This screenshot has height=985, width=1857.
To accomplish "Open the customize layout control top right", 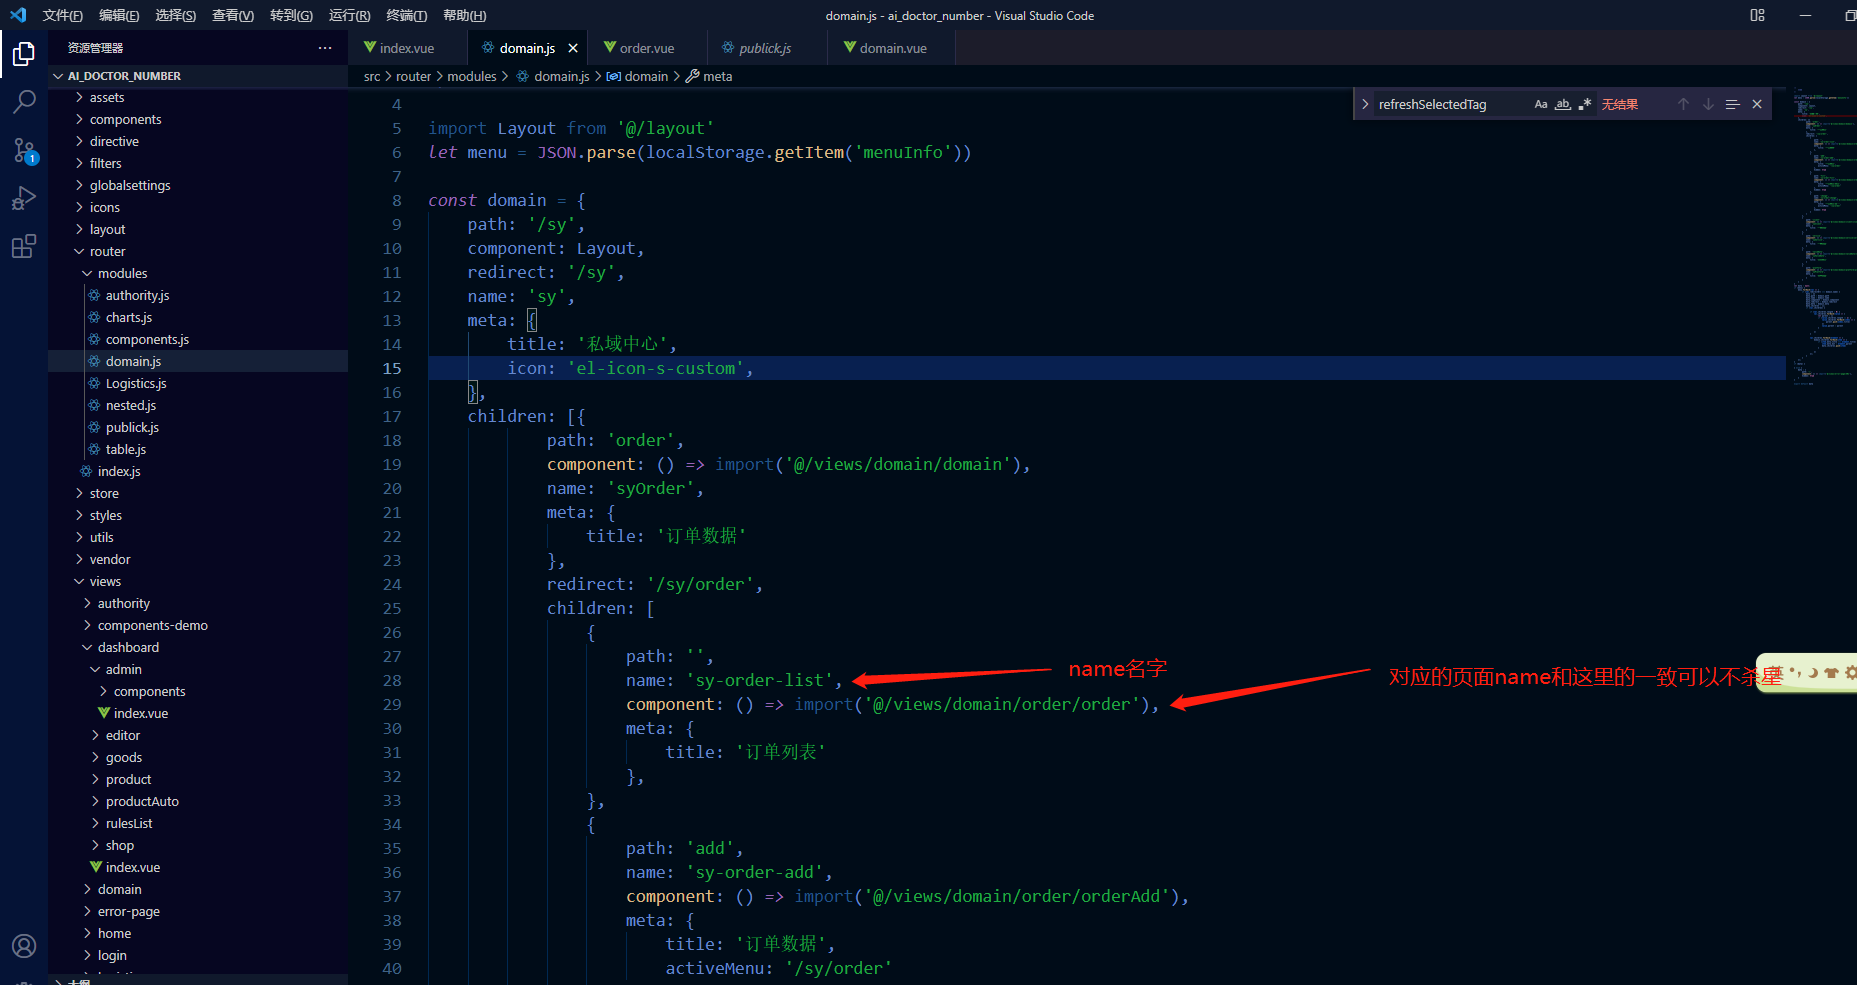I will (x=1757, y=15).
